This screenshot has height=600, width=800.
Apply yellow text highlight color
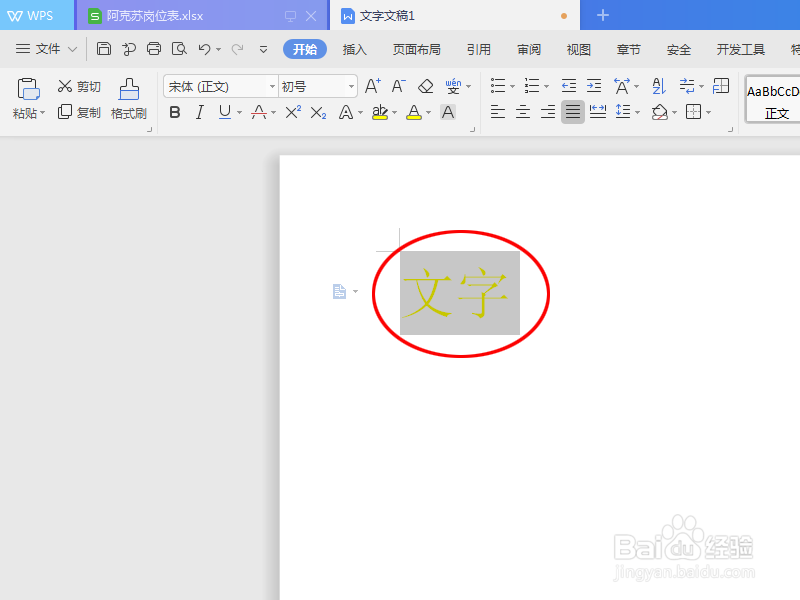pos(380,112)
